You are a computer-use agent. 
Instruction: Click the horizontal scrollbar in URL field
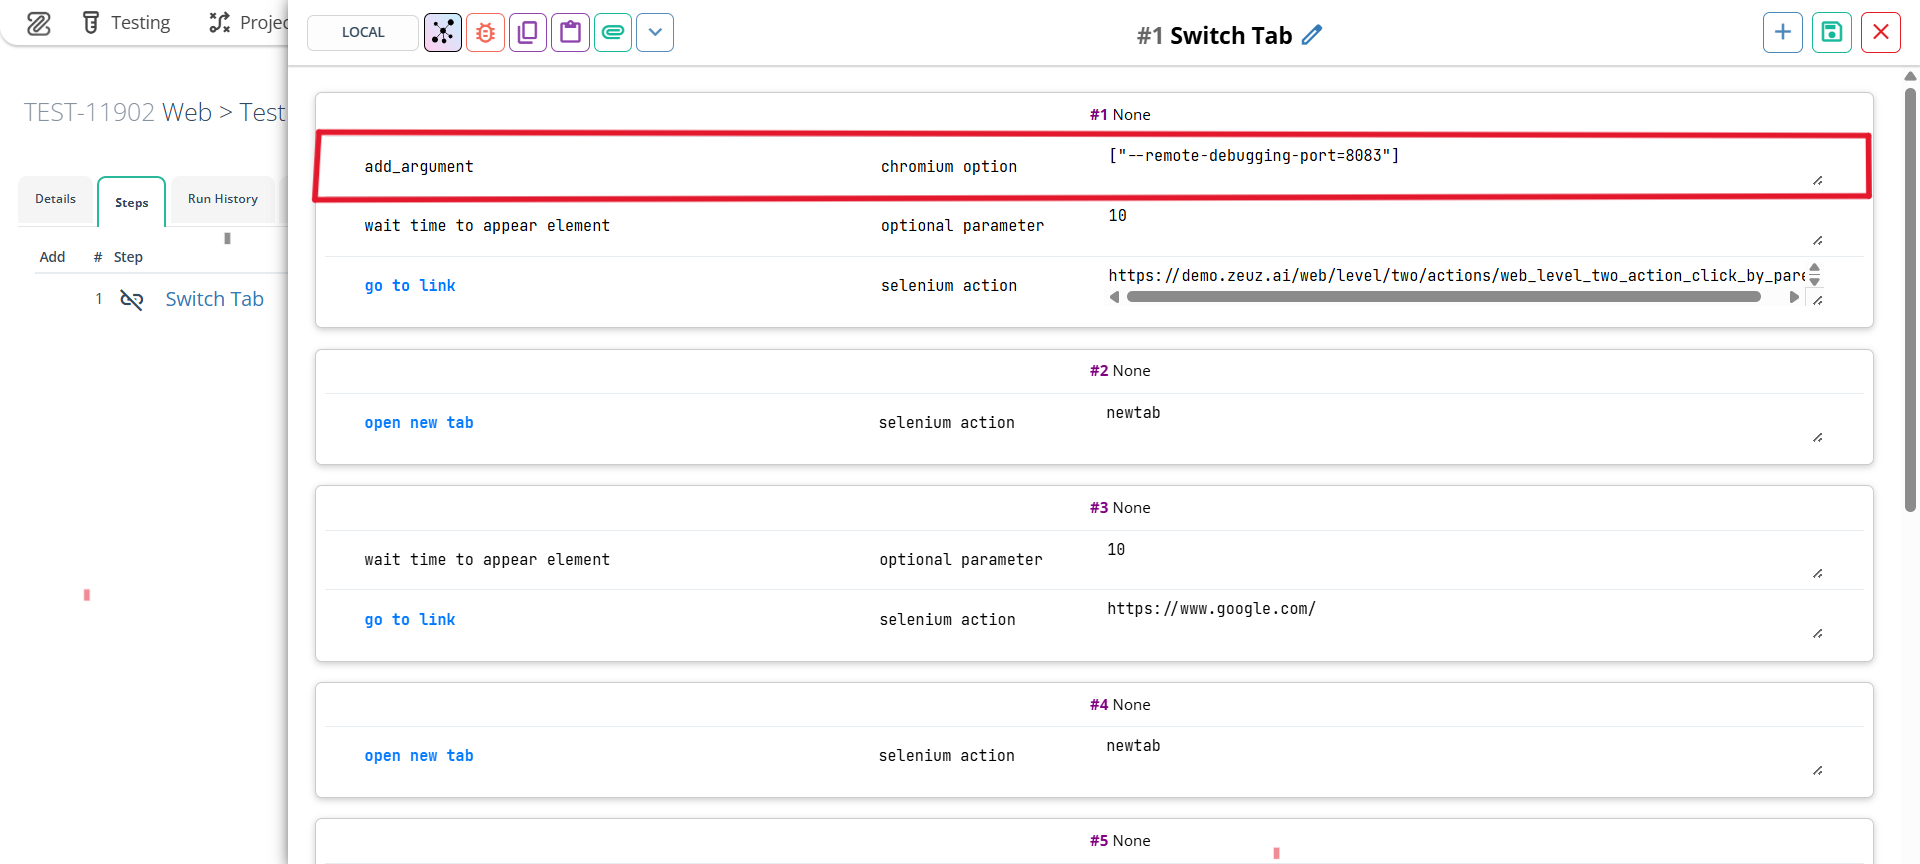1442,297
